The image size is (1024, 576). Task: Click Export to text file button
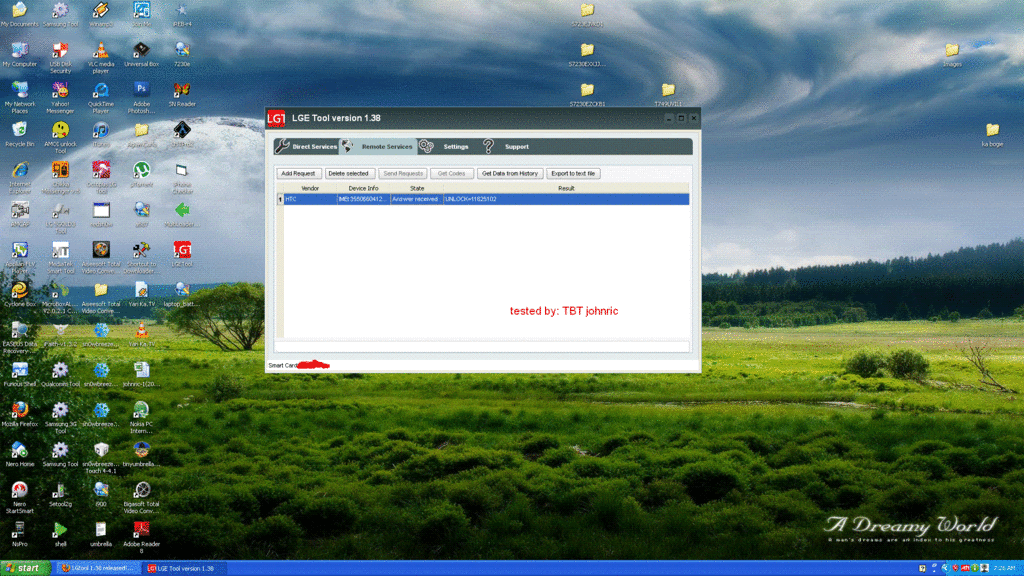(x=573, y=174)
